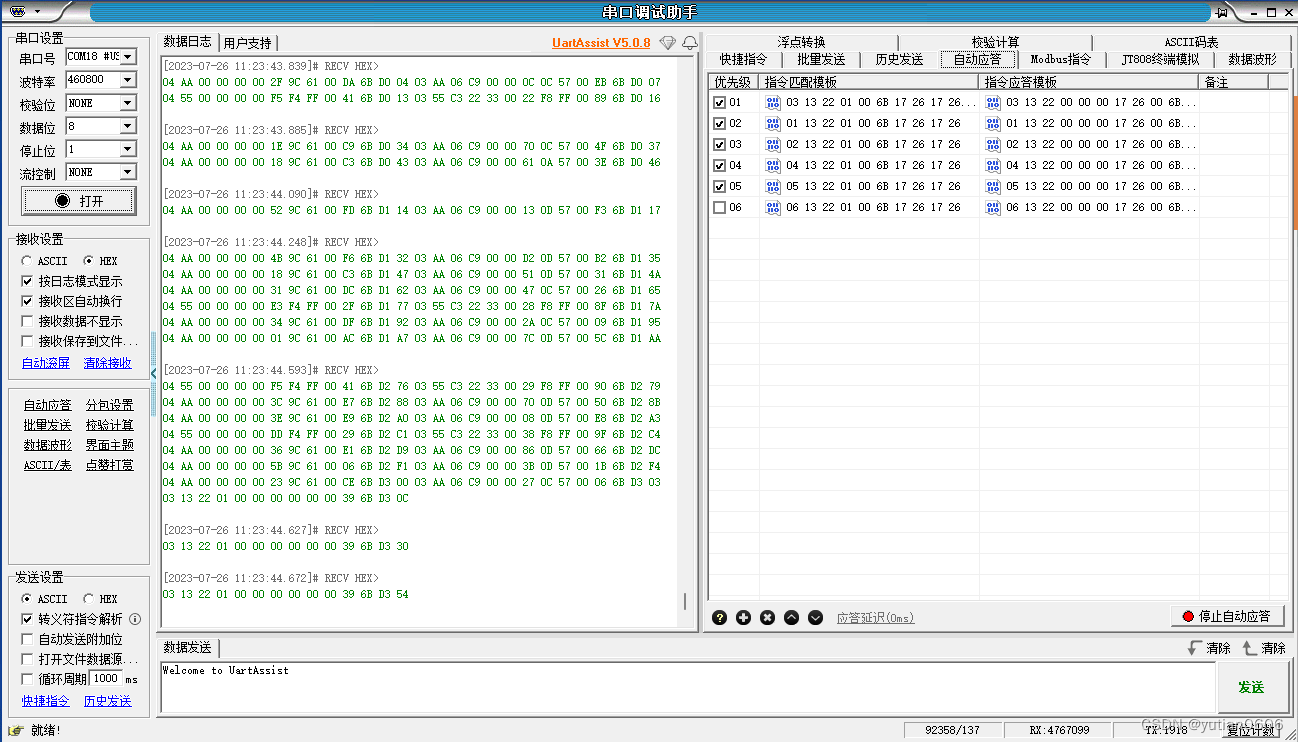This screenshot has width=1298, height=742.
Task: Click the 清除接收 link
Action: [x=107, y=363]
